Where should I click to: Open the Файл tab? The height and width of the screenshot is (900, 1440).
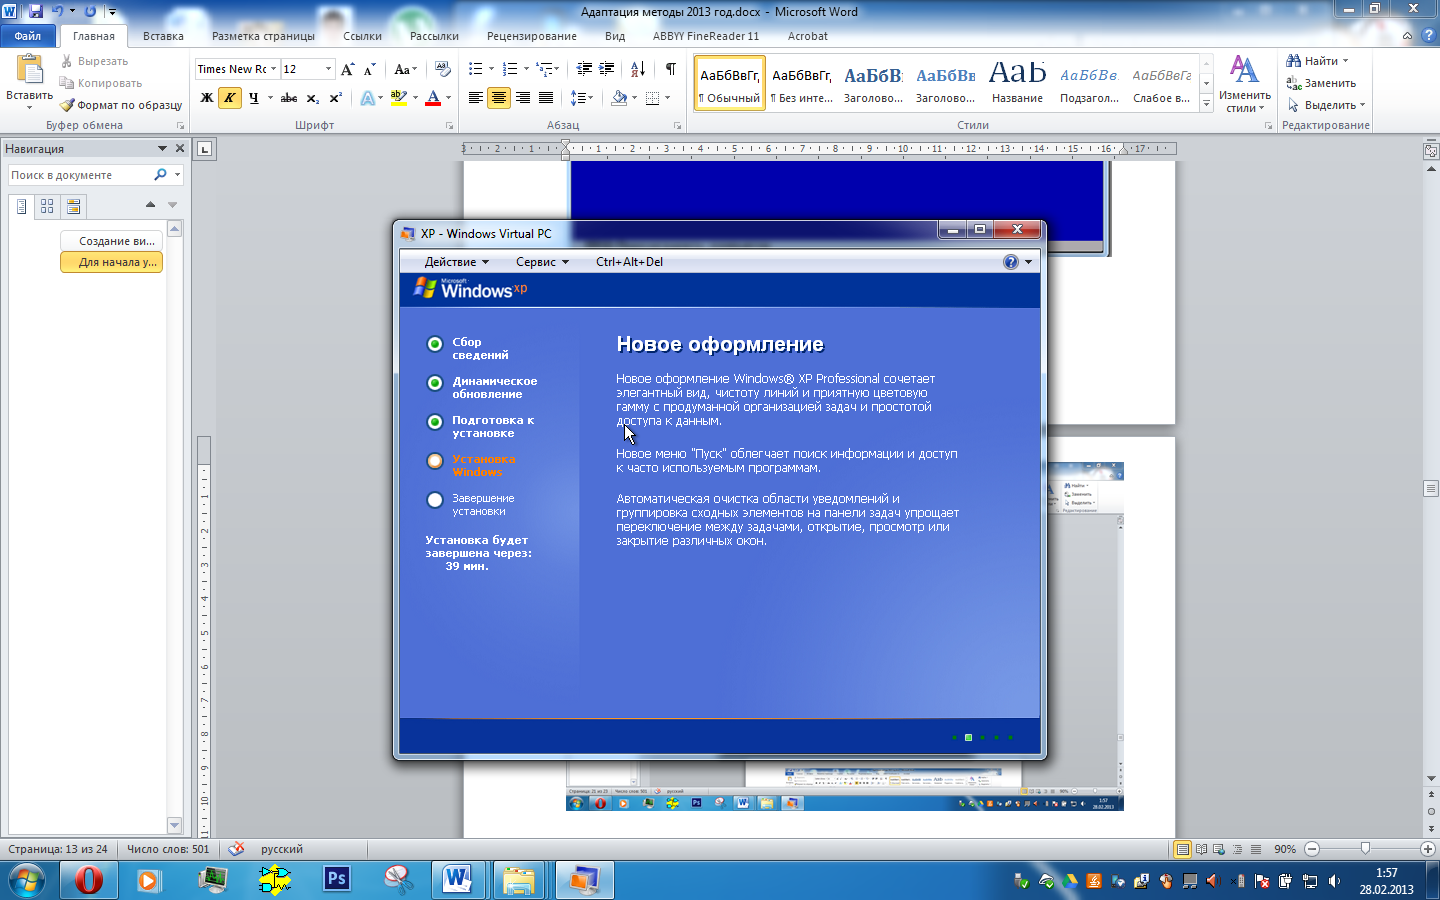pos(28,36)
